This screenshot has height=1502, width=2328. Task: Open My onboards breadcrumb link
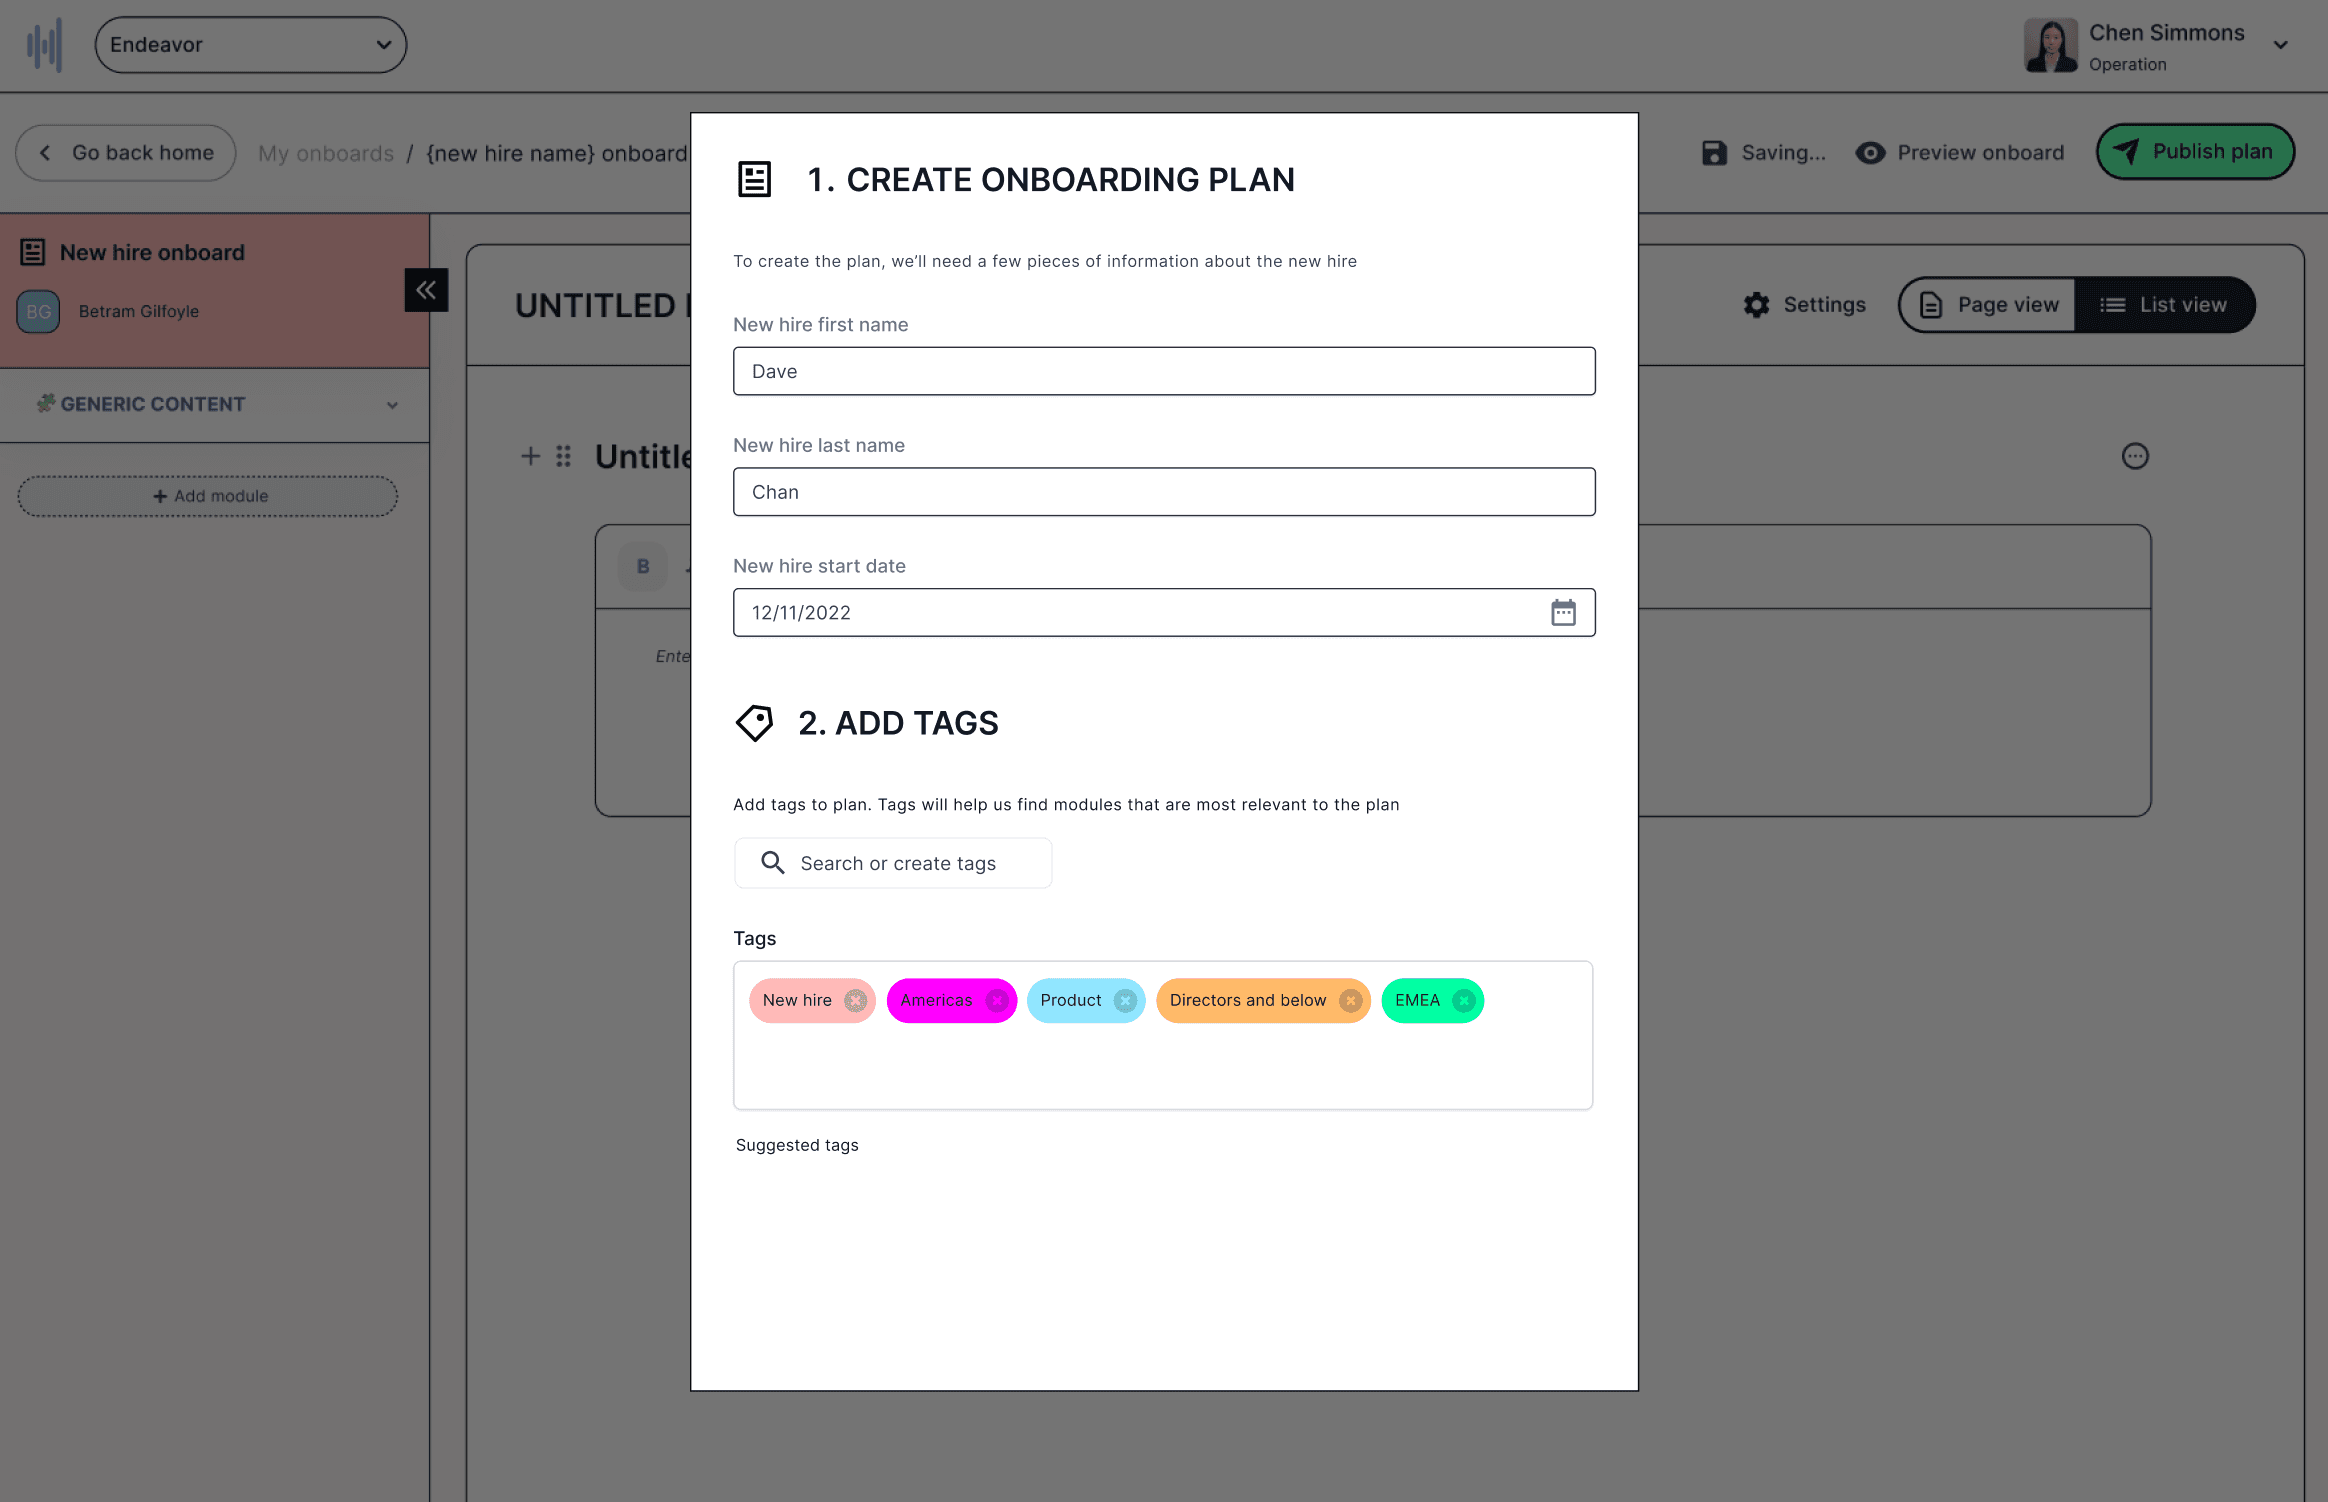(326, 153)
